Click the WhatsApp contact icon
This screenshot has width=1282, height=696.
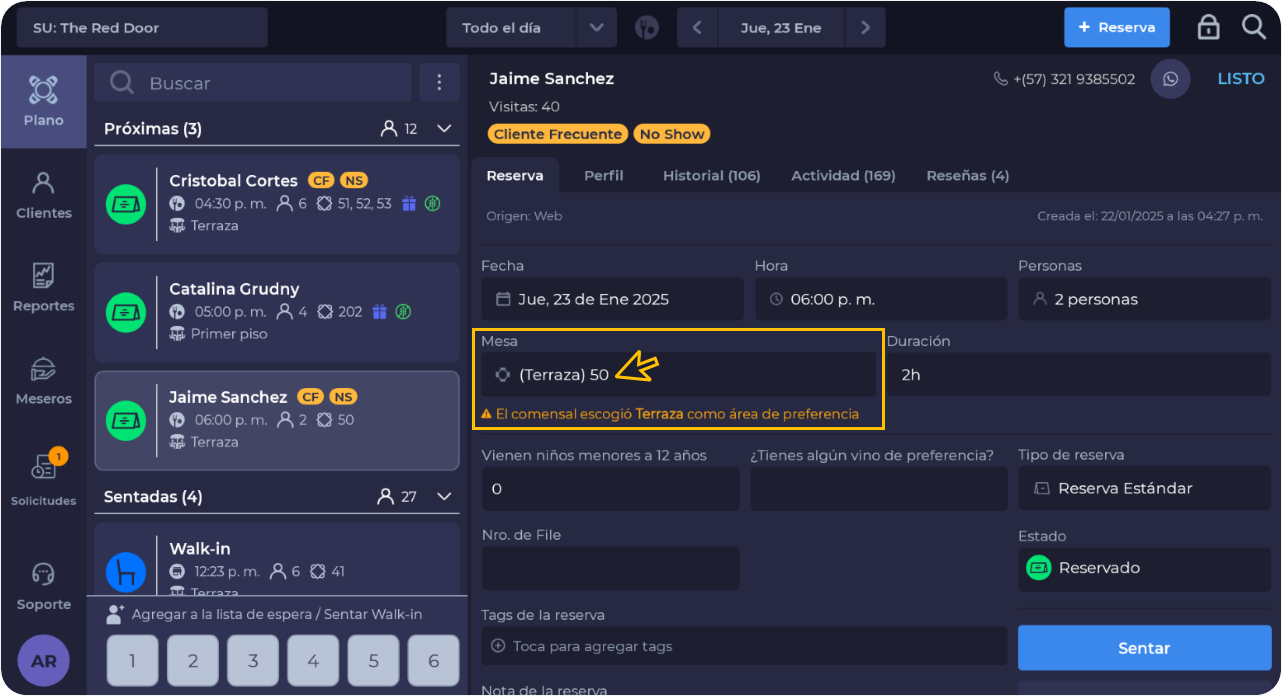1170,79
